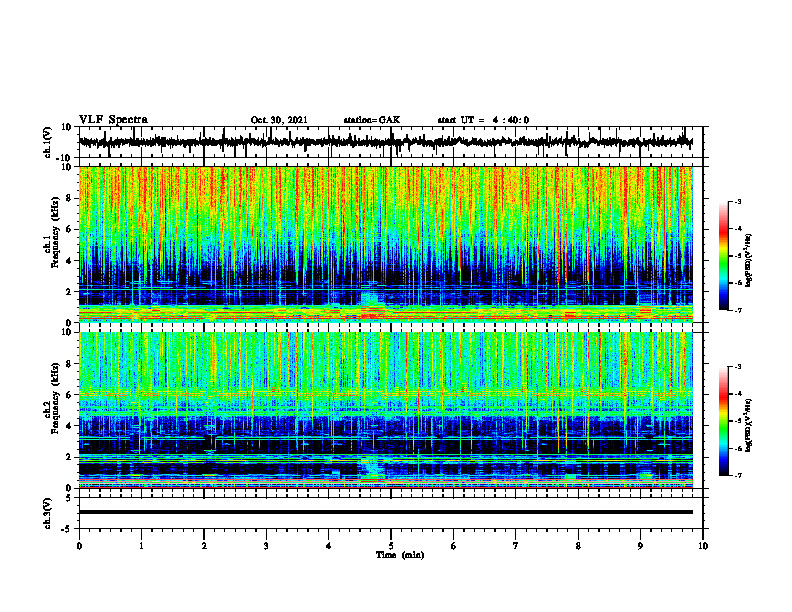
Task: Click the ch.2 spectrogram panel
Action: [x=385, y=410]
